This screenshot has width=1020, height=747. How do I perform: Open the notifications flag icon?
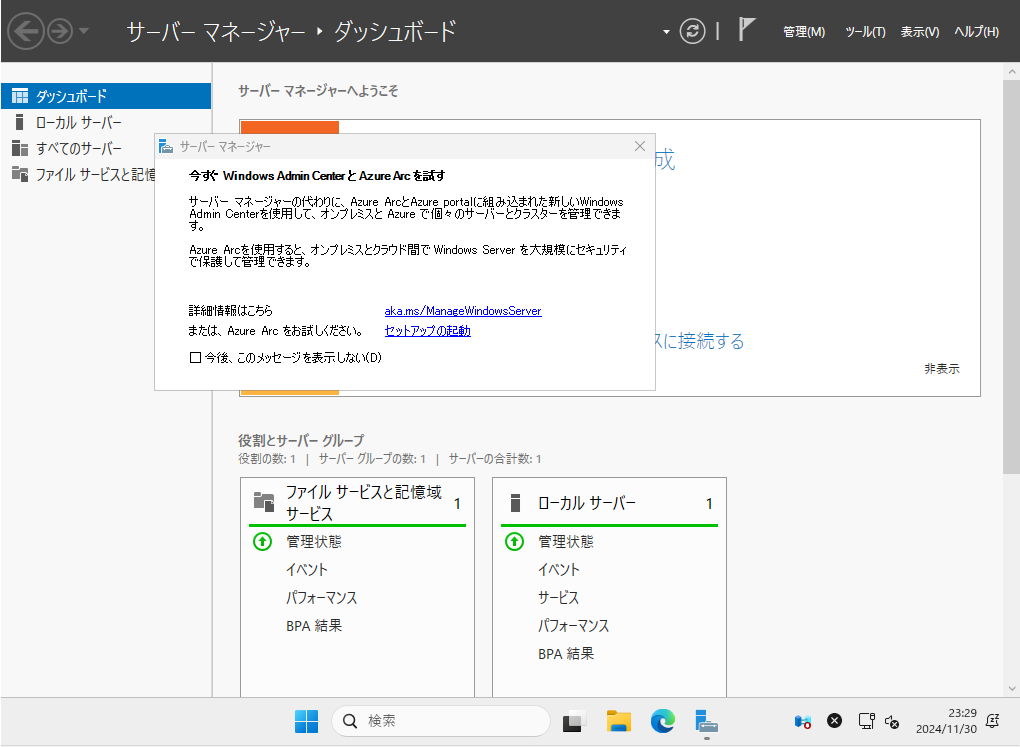tap(746, 29)
